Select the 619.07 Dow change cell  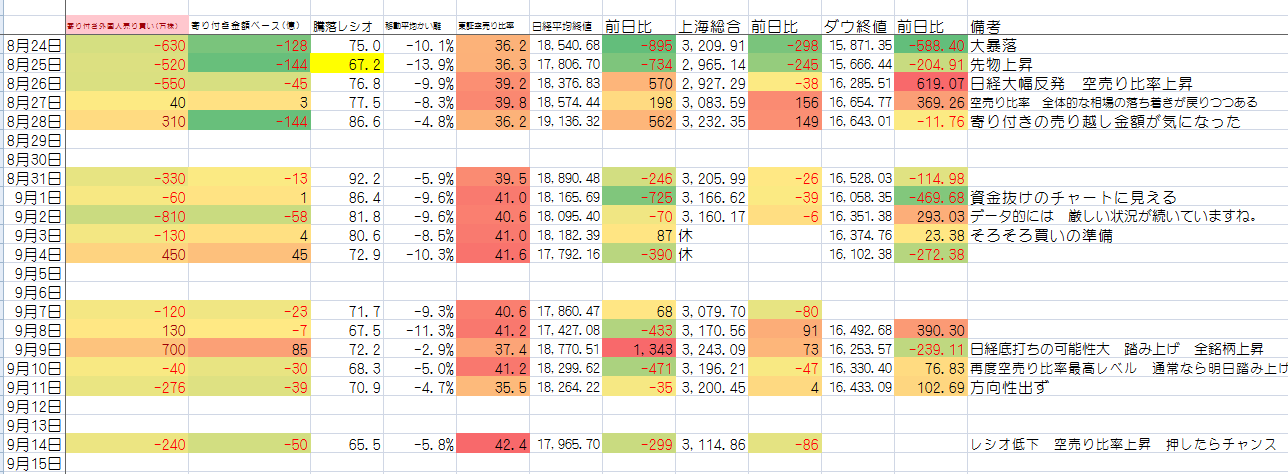point(931,84)
